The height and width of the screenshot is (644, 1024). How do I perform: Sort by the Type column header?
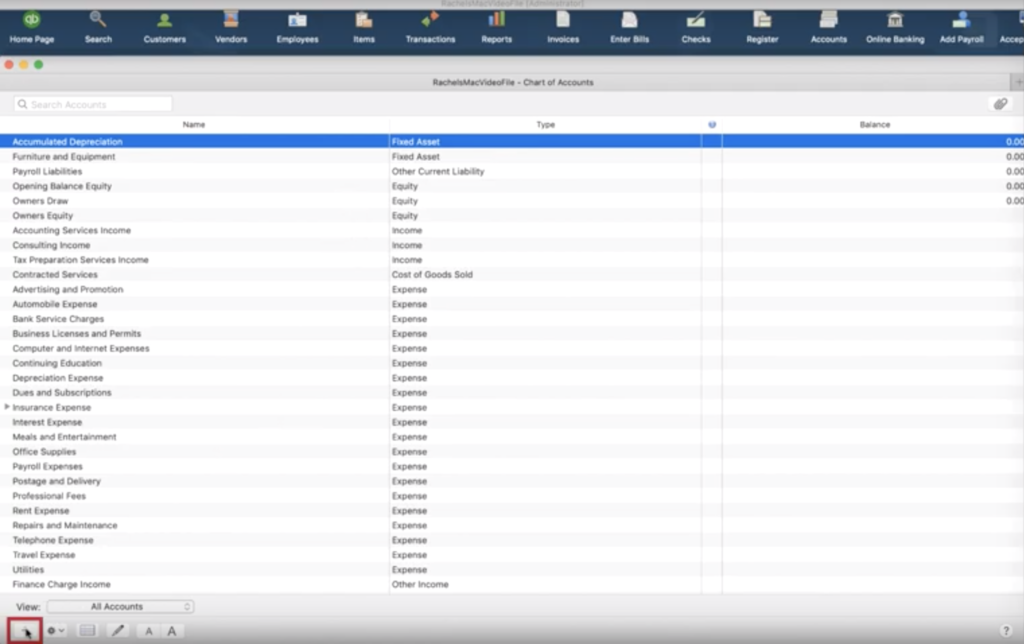(x=545, y=124)
